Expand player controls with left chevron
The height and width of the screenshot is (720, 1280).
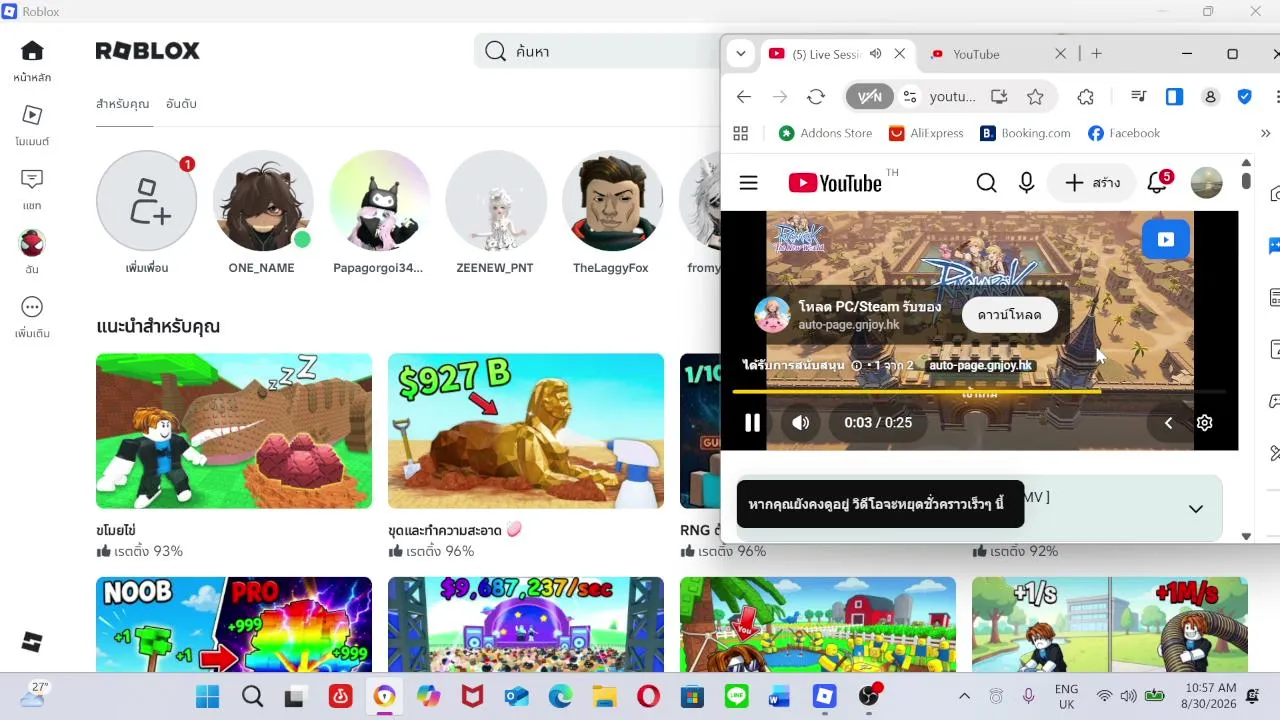click(x=1168, y=423)
